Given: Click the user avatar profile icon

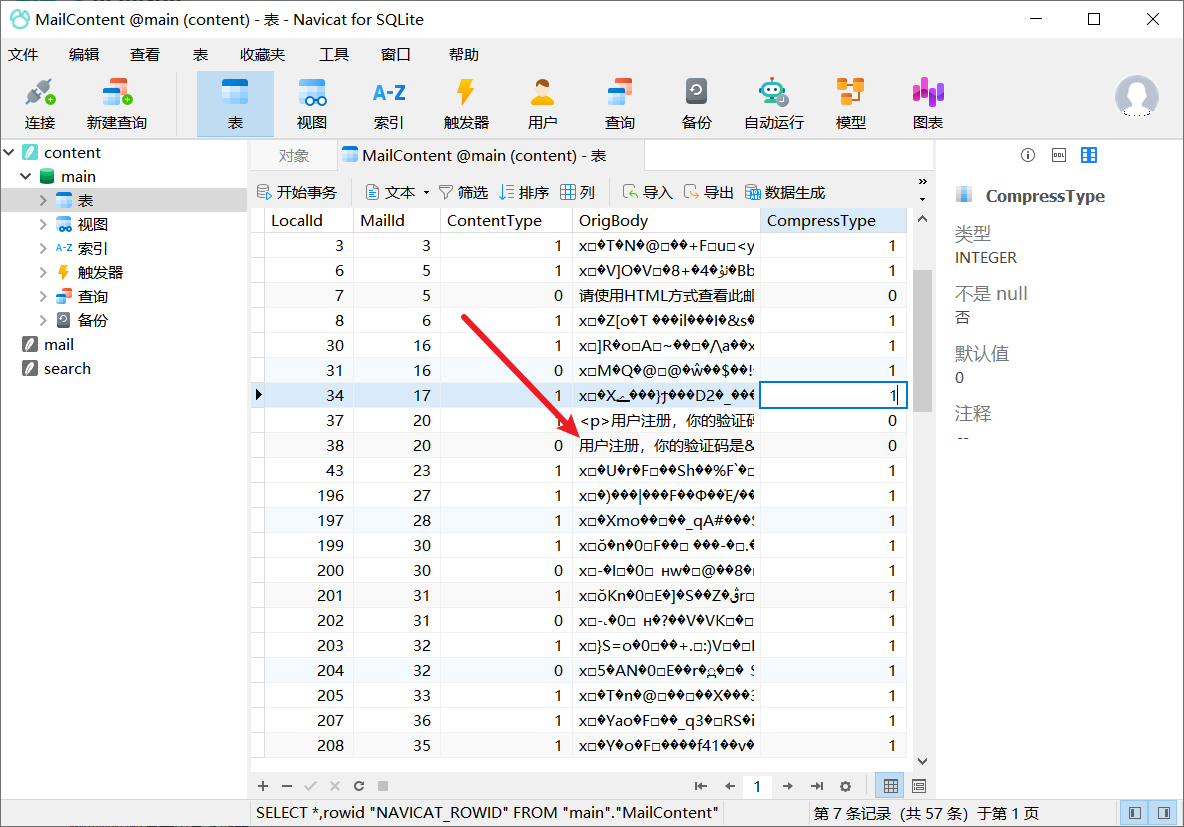Looking at the screenshot, I should tap(1136, 97).
